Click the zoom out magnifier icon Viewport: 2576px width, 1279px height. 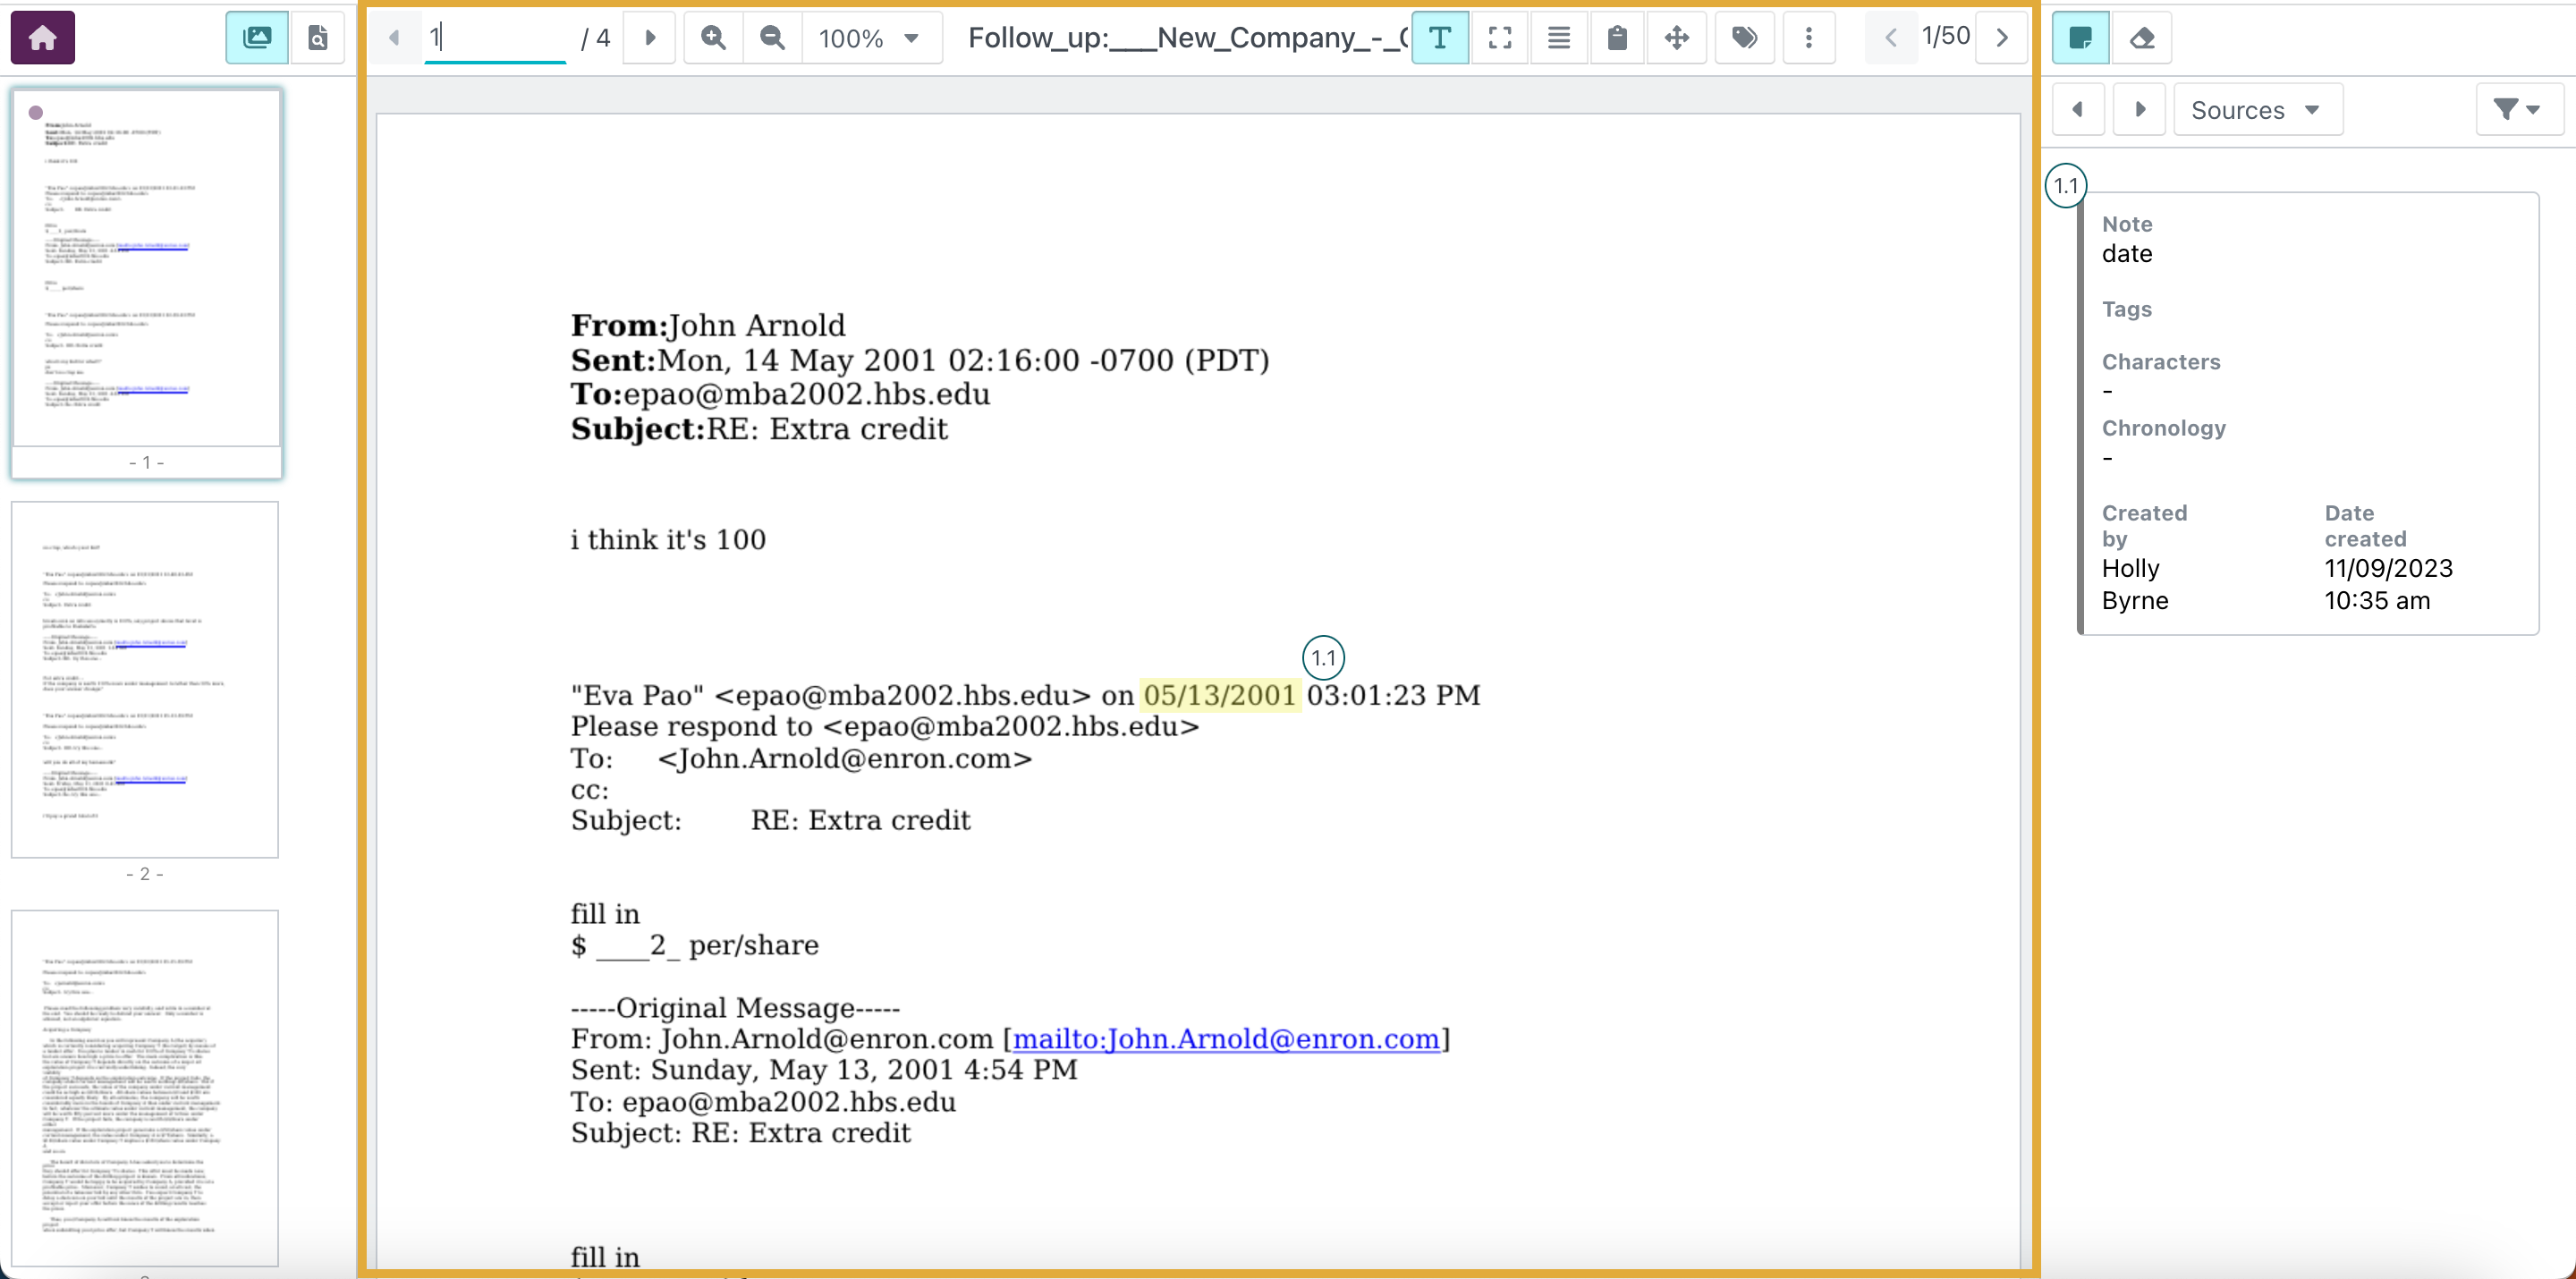[x=770, y=36]
